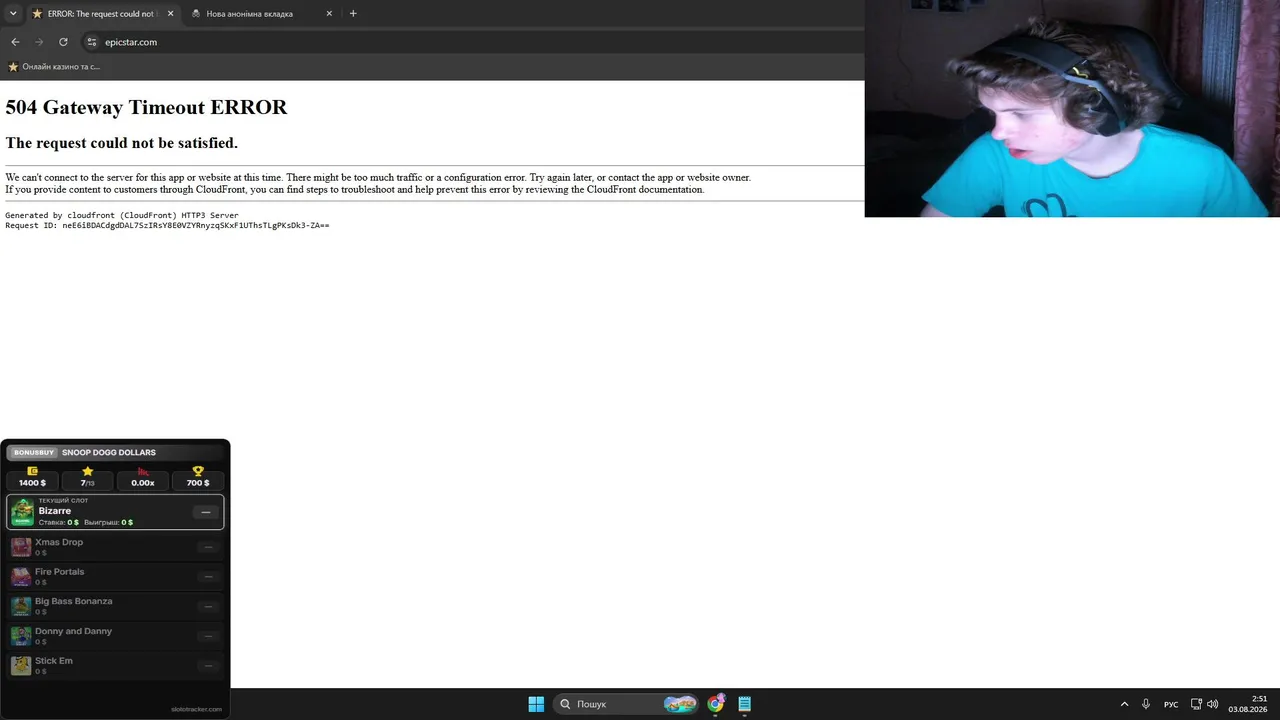Click the SNOOP DOGG DOLLARS title
The image size is (1280, 720).
tap(109, 453)
